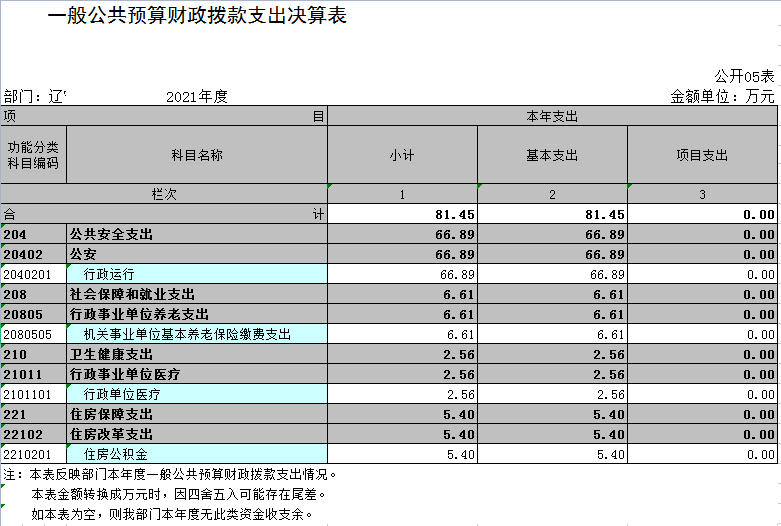781x526 pixels.
Task: Click the code cell 22102
Action: [x=33, y=434]
